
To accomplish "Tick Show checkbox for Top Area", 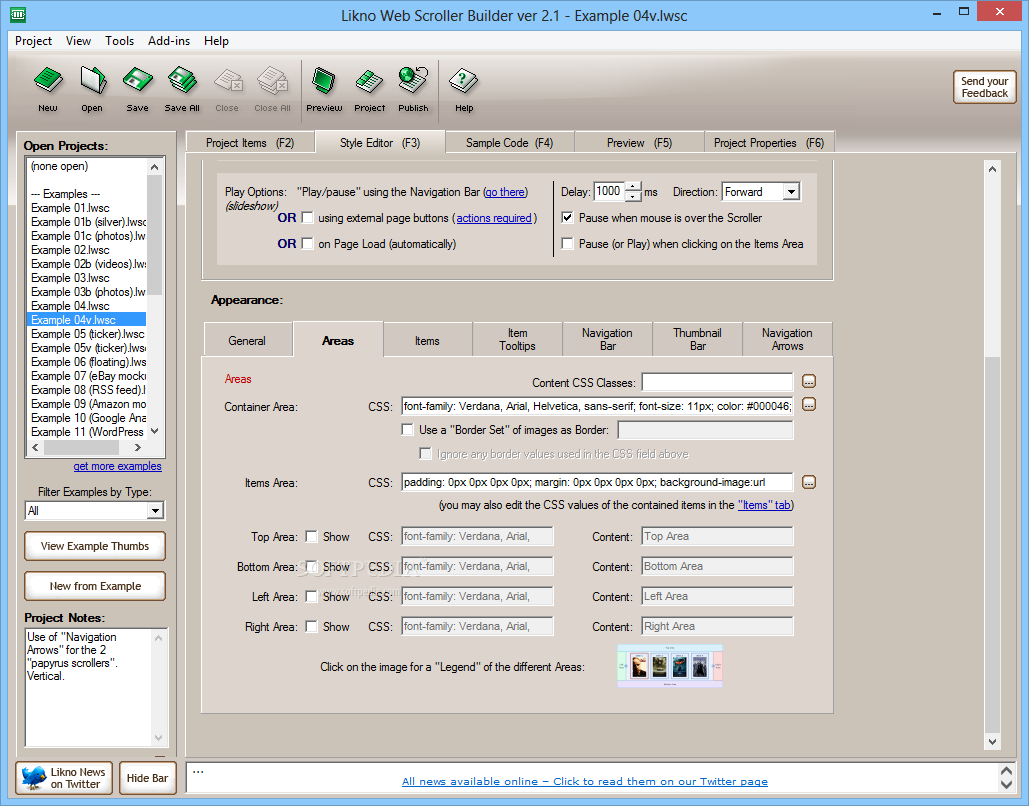I will 312,537.
